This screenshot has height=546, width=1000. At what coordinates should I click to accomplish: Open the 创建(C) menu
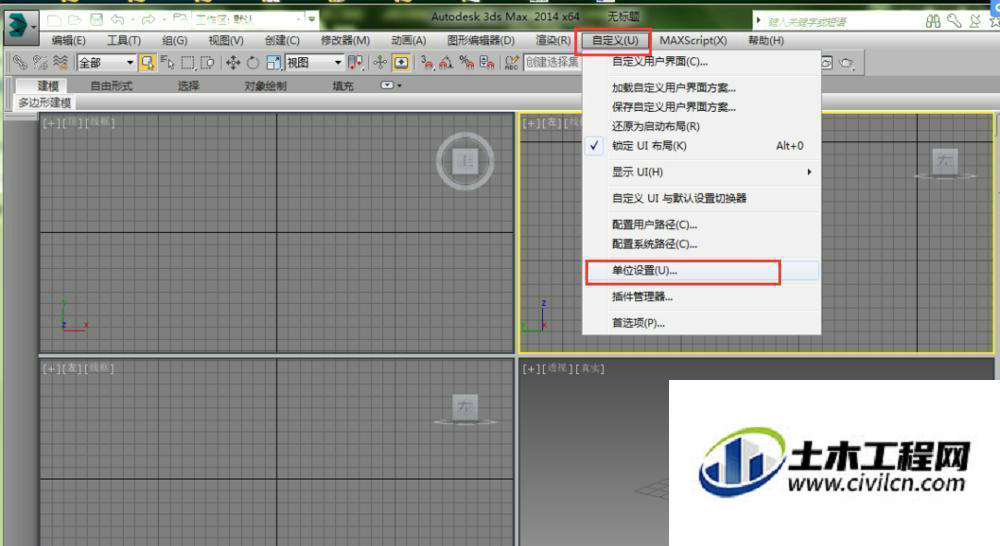tap(282, 40)
